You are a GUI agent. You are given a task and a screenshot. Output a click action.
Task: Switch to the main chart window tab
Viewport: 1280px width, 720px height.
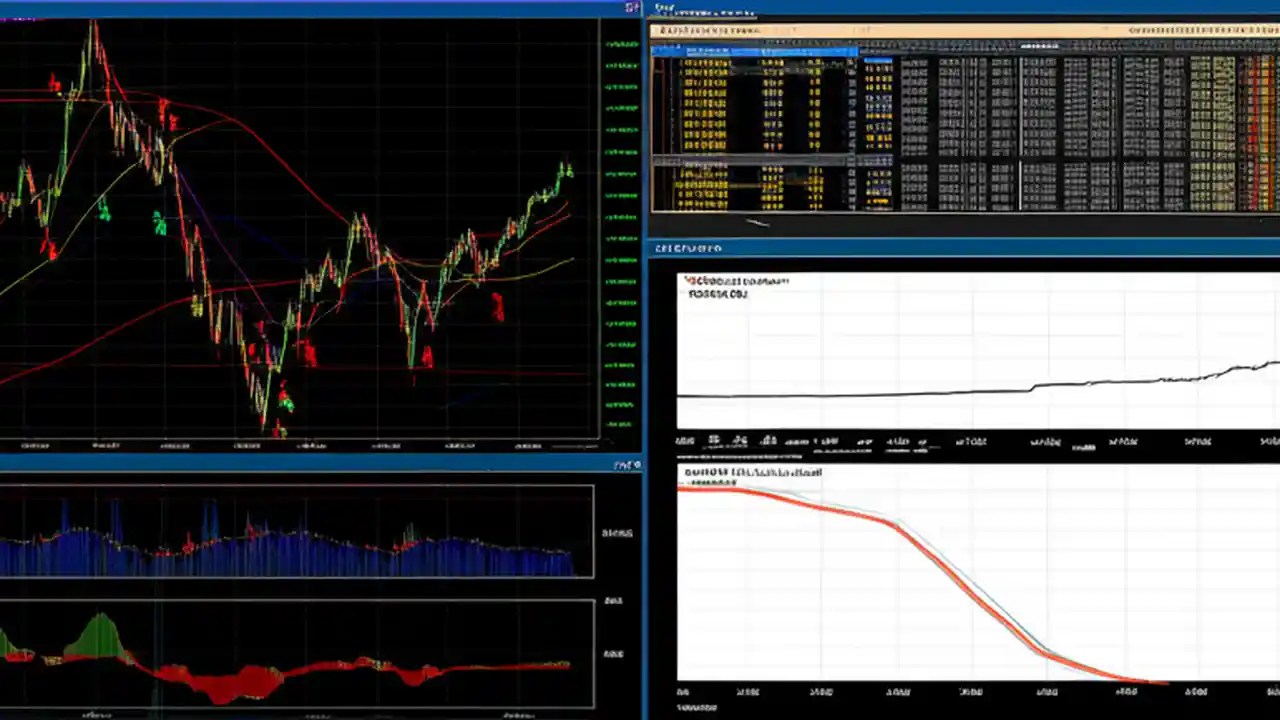pyautogui.click(x=300, y=8)
